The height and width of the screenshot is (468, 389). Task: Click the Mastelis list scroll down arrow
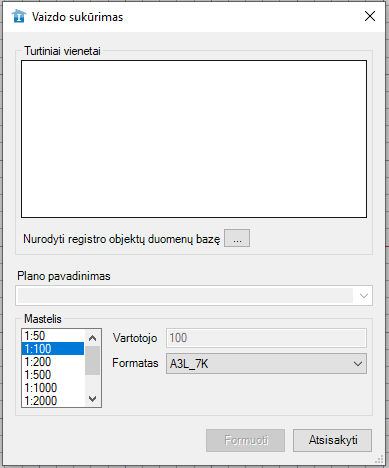93,398
